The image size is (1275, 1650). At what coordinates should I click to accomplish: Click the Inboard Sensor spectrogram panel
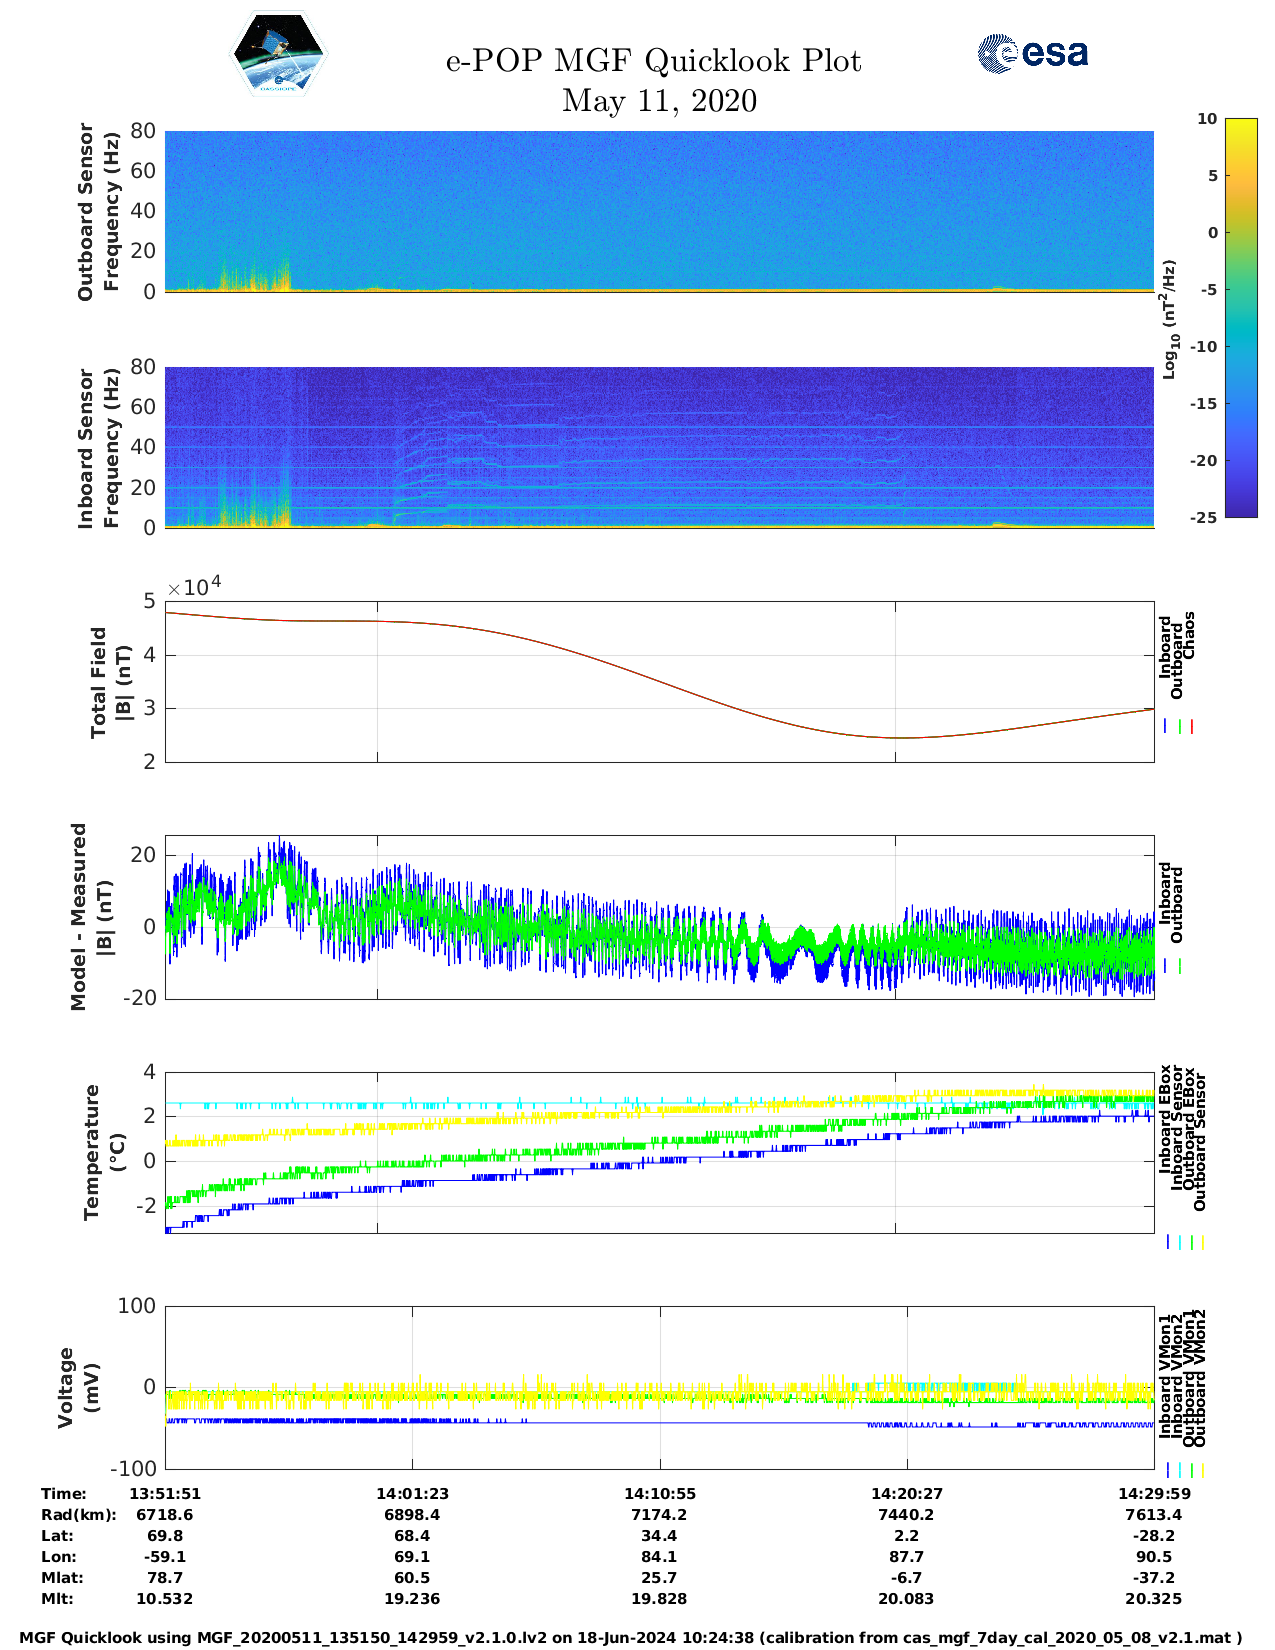point(659,447)
